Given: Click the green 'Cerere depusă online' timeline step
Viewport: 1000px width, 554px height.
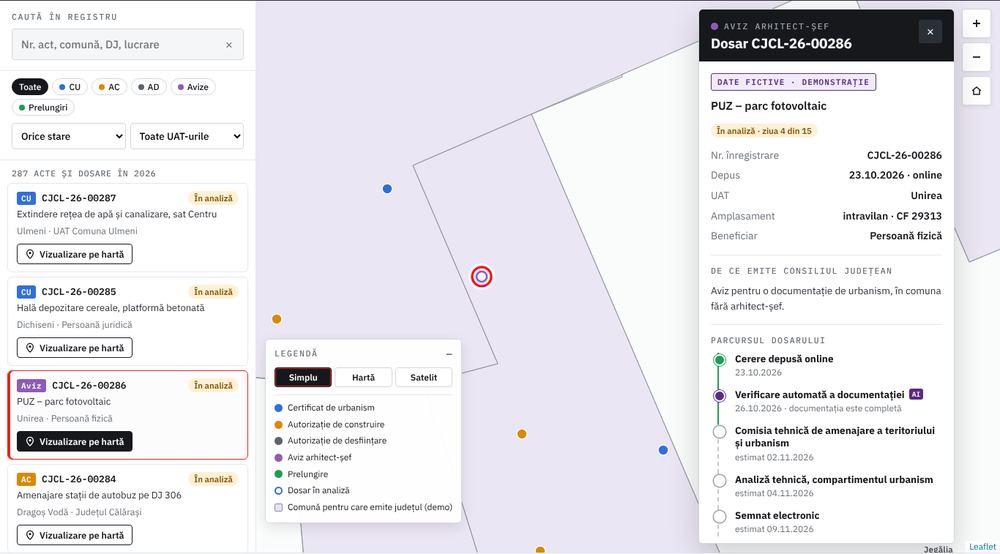Looking at the screenshot, I should [719, 360].
